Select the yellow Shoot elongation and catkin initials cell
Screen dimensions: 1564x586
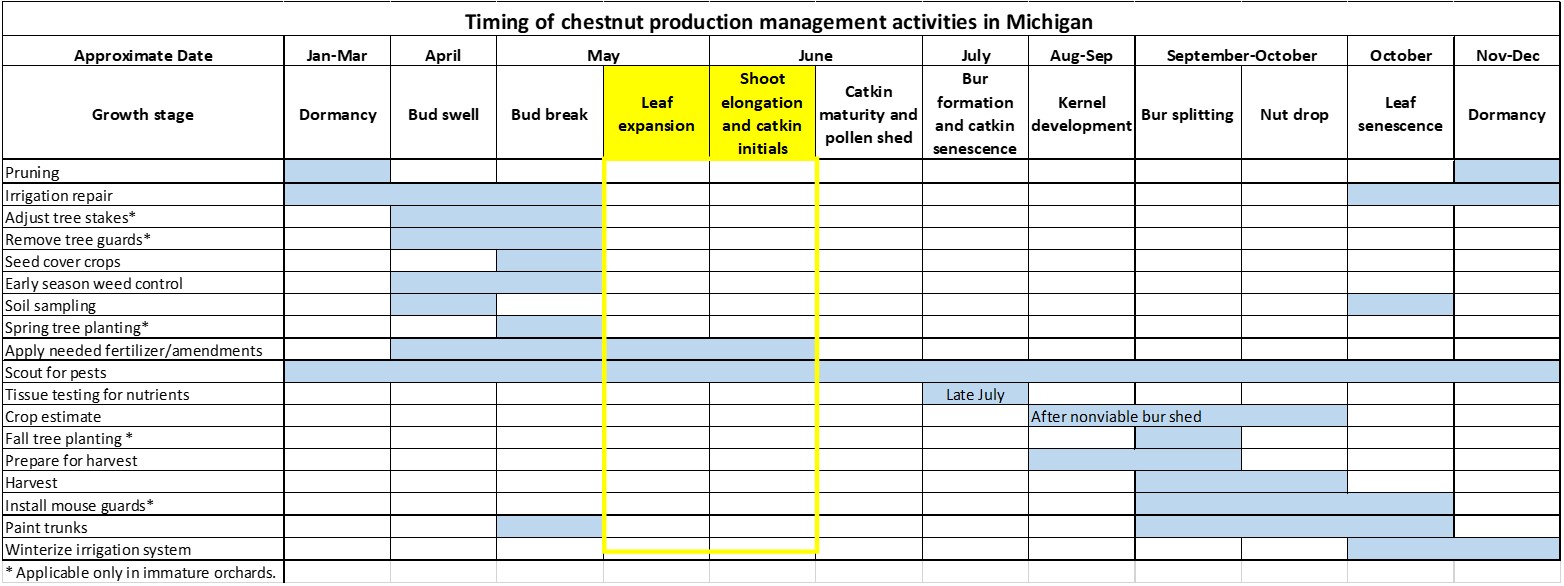(x=762, y=114)
